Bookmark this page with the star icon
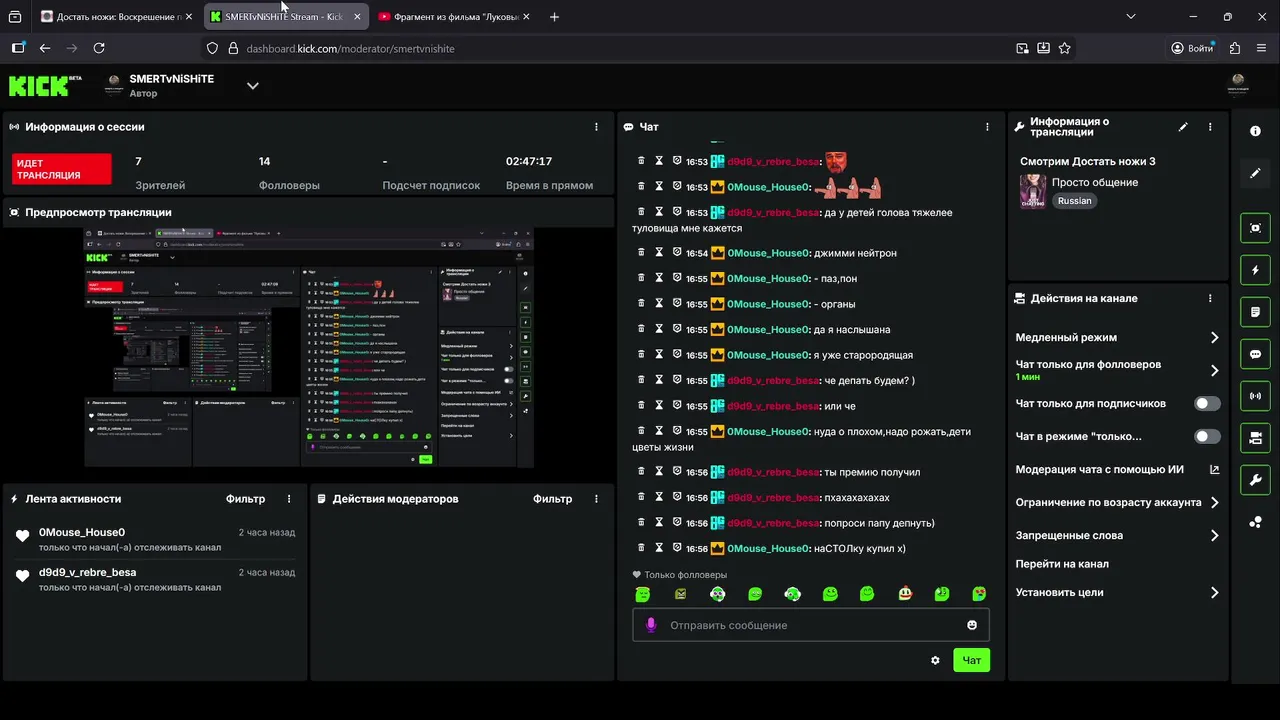The height and width of the screenshot is (720, 1280). coord(1065,48)
